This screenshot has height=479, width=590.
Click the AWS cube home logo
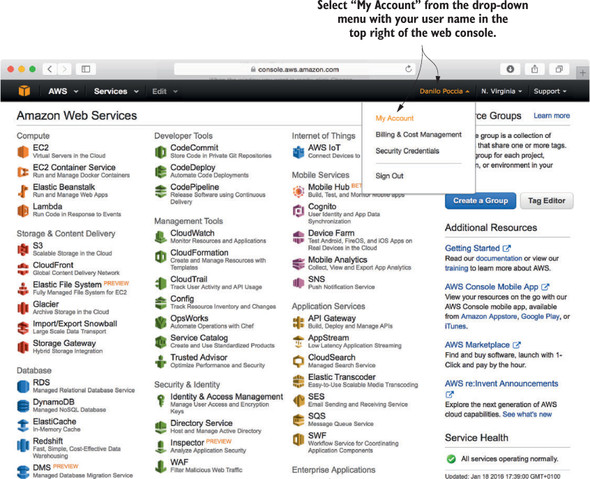(24, 91)
